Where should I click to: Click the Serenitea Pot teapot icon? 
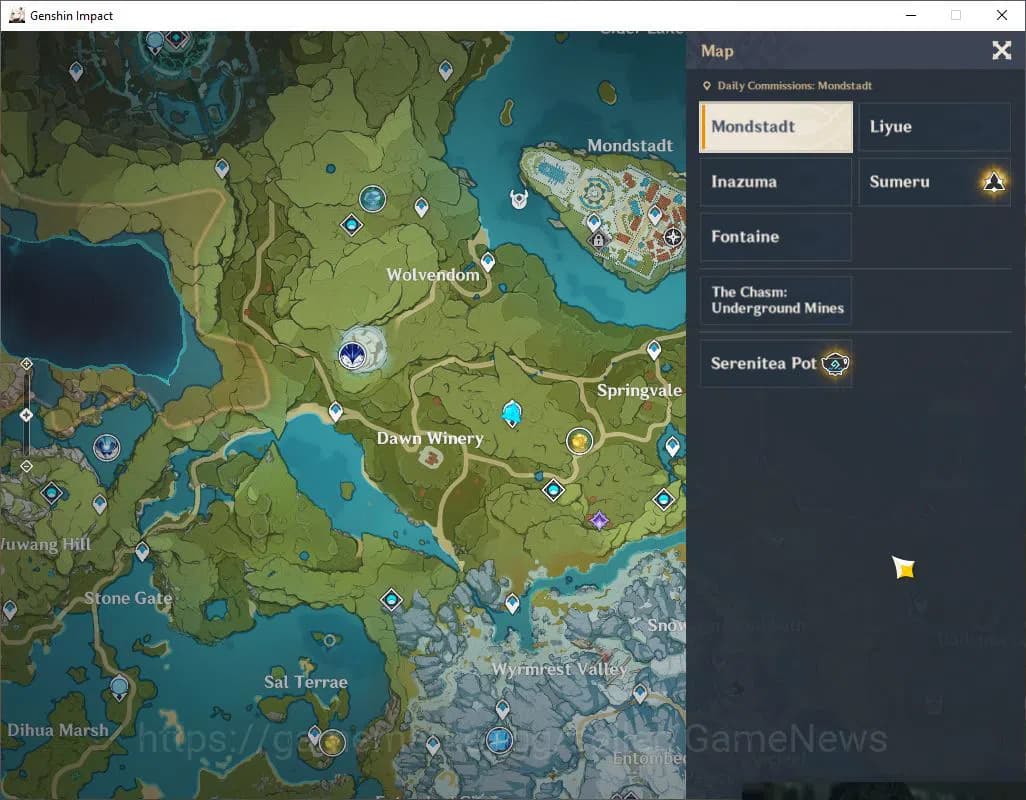834,364
